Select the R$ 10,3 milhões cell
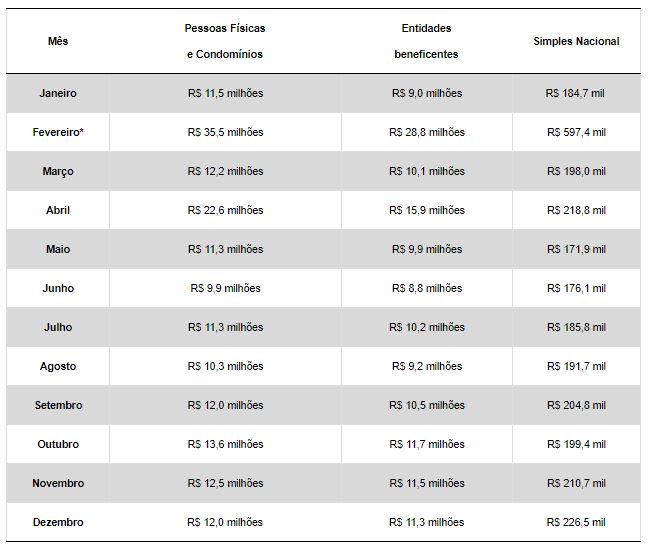The height and width of the screenshot is (544, 651). 225,366
